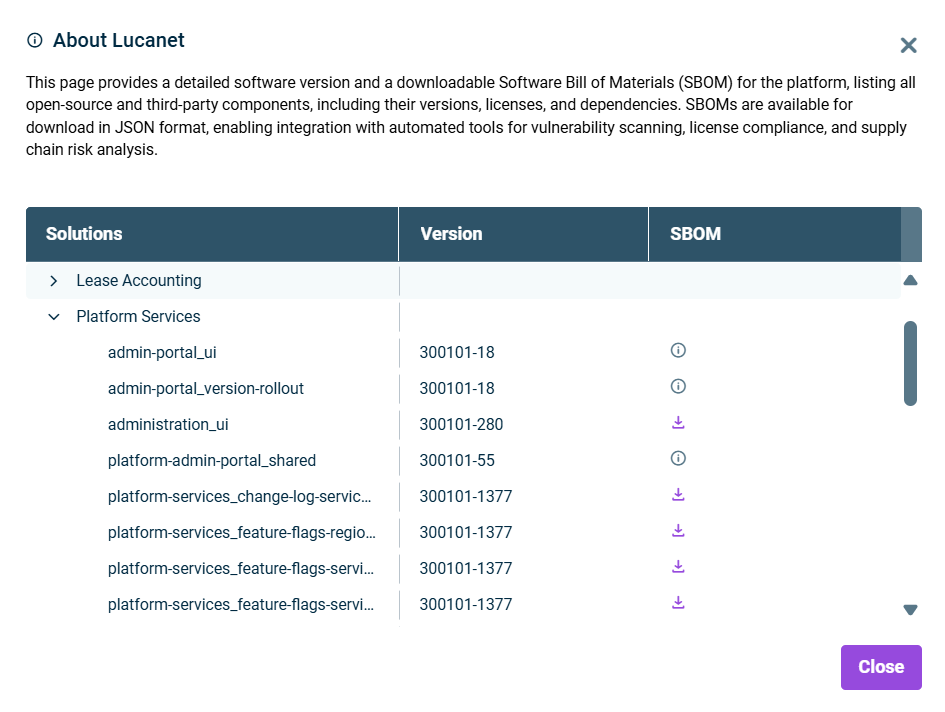Click the scroll down arrow in table
Image resolution: width=945 pixels, height=712 pixels.
coord(910,609)
